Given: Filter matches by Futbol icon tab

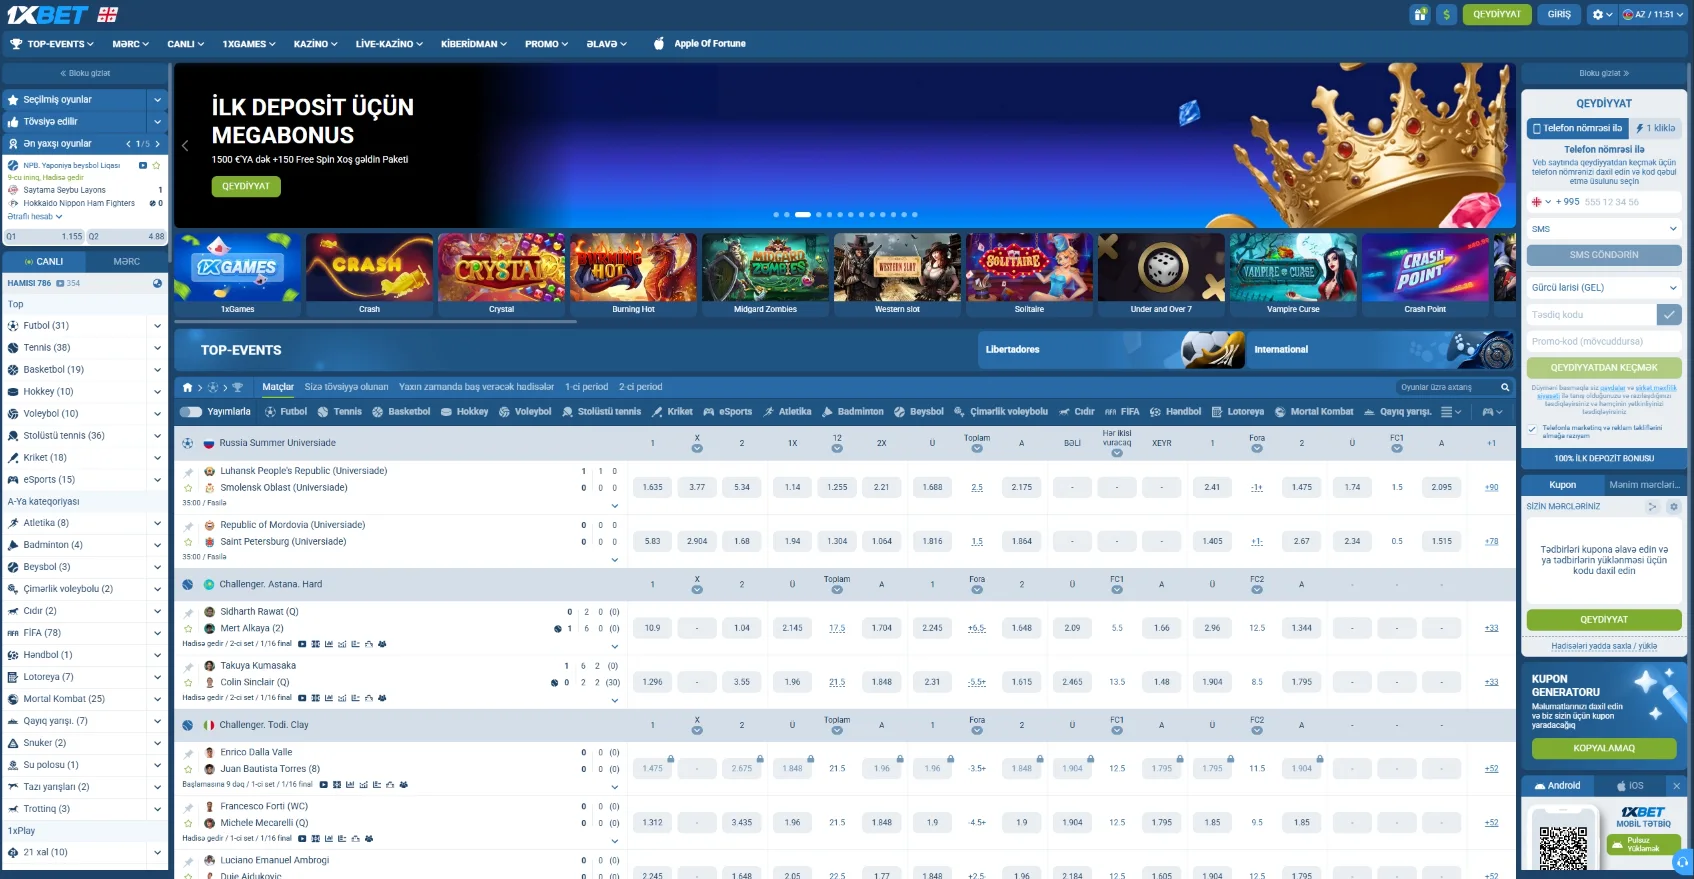Looking at the screenshot, I should pos(285,412).
